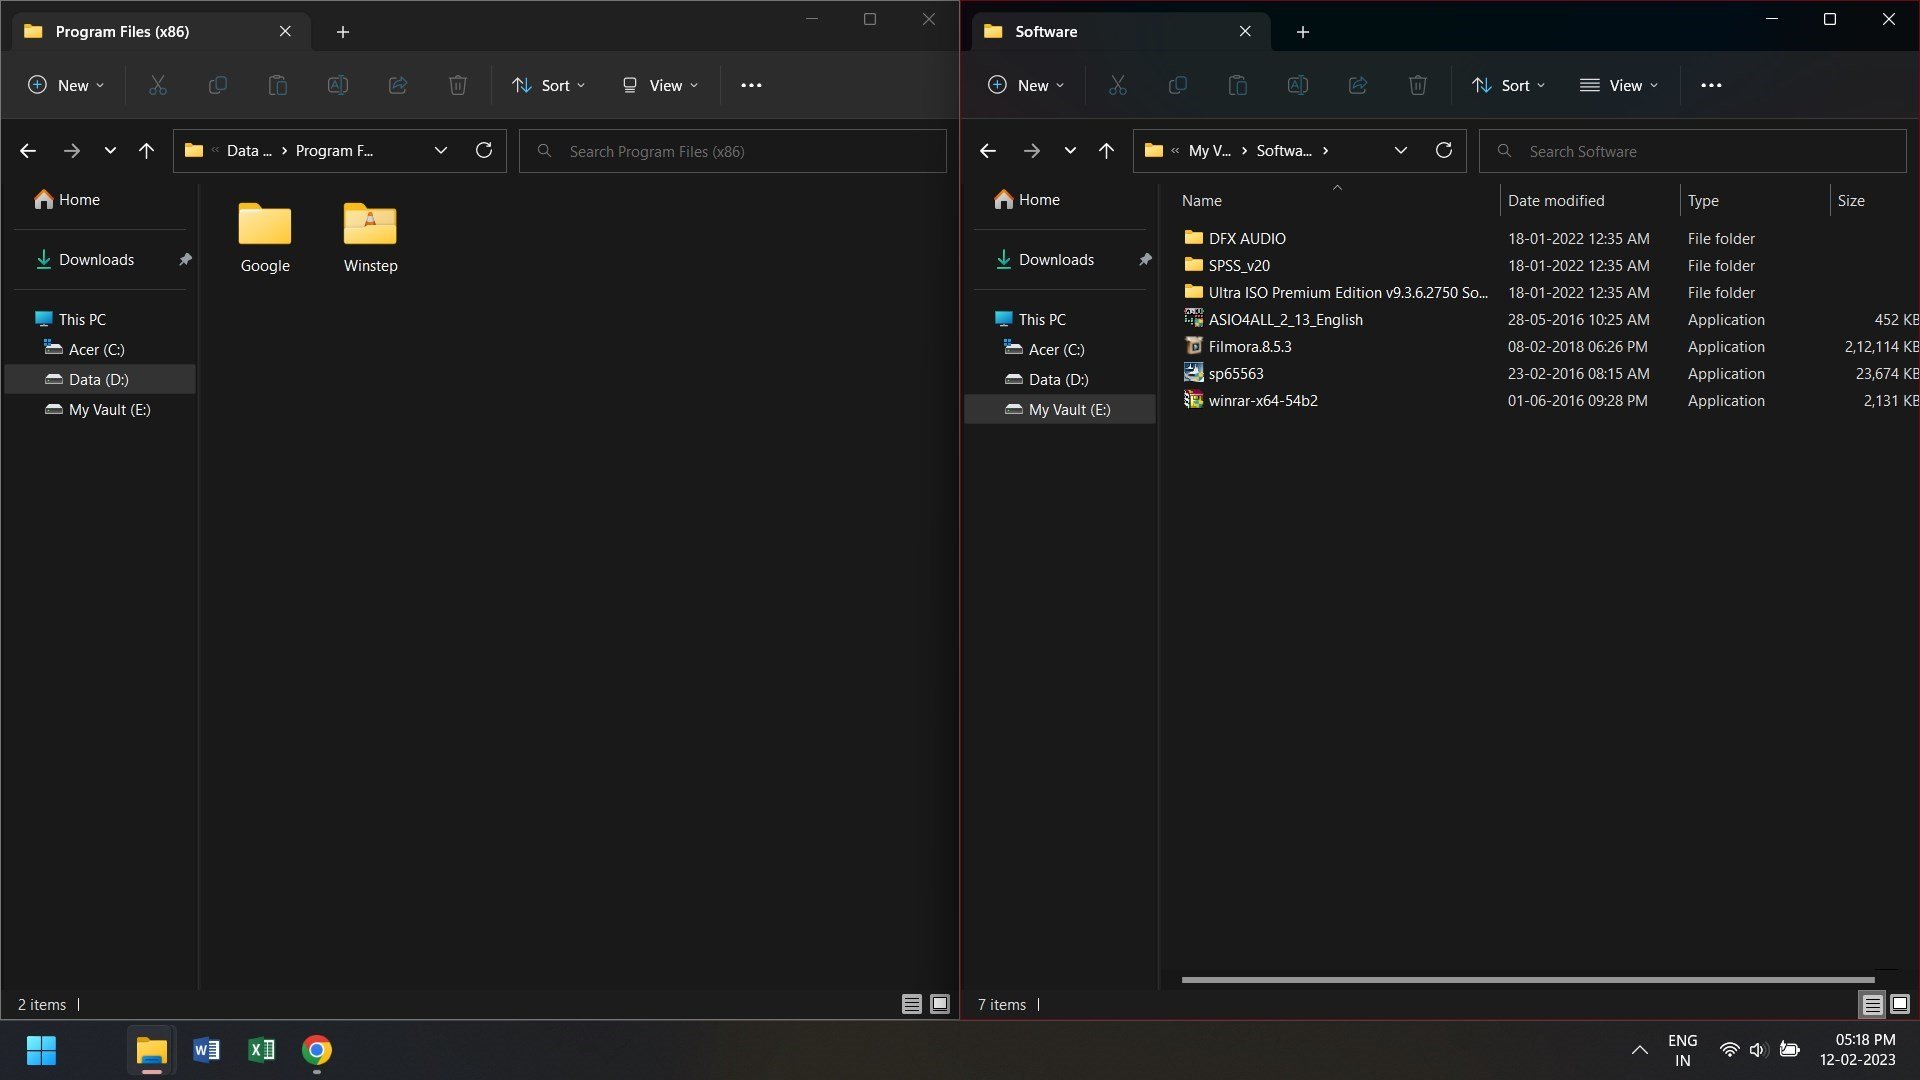Go up one level in Software window
Screen dimensions: 1920x1080
pos(1106,151)
